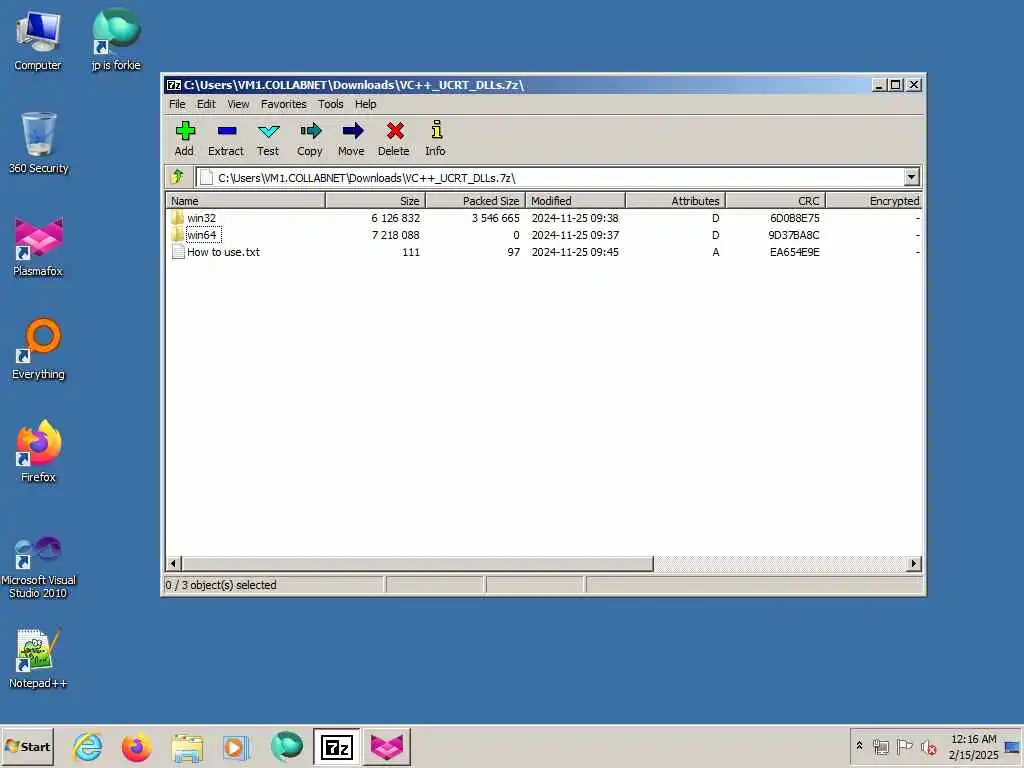Sort by Size column header

(x=376, y=200)
